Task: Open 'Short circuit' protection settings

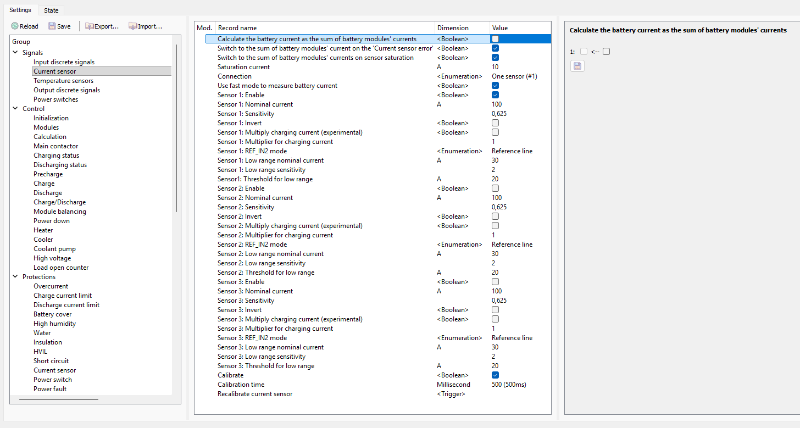Action: tap(51, 361)
